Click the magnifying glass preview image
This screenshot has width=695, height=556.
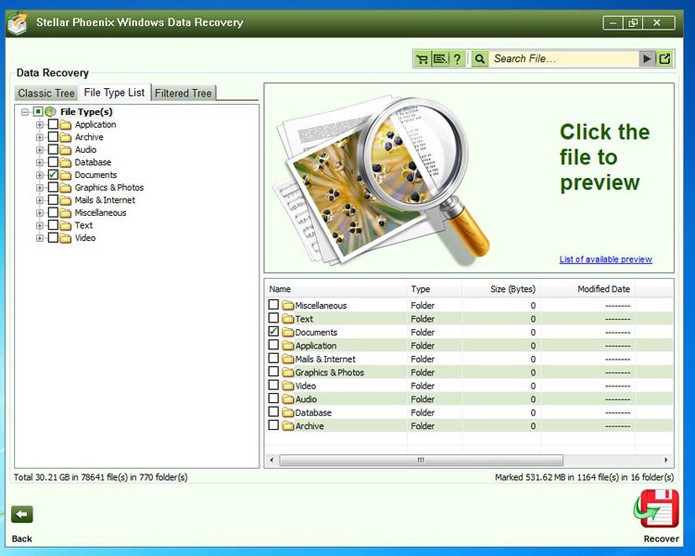(x=382, y=180)
